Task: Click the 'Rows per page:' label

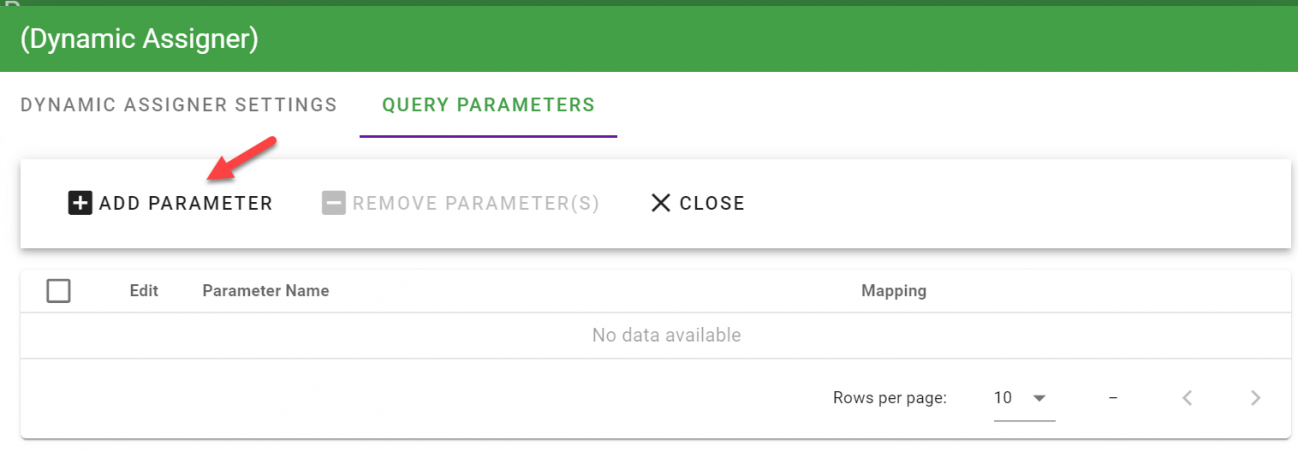Action: tap(889, 398)
